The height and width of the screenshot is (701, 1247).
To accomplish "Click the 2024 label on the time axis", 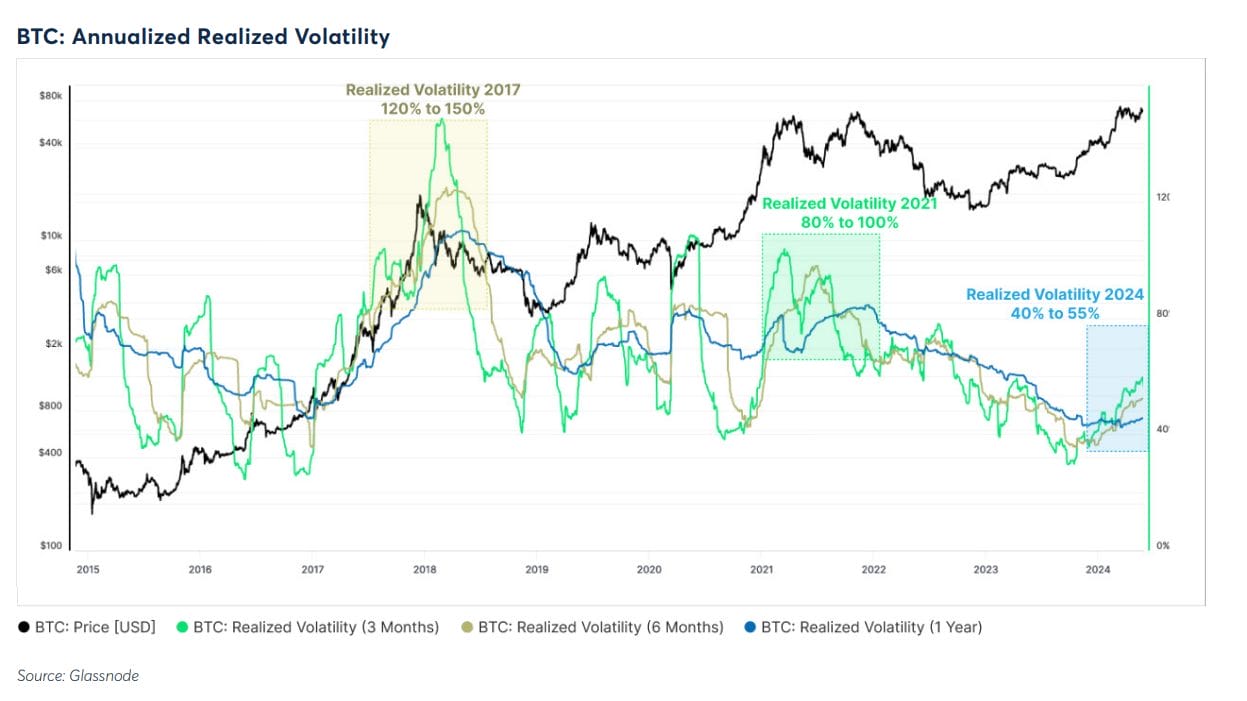I will pos(1097,570).
